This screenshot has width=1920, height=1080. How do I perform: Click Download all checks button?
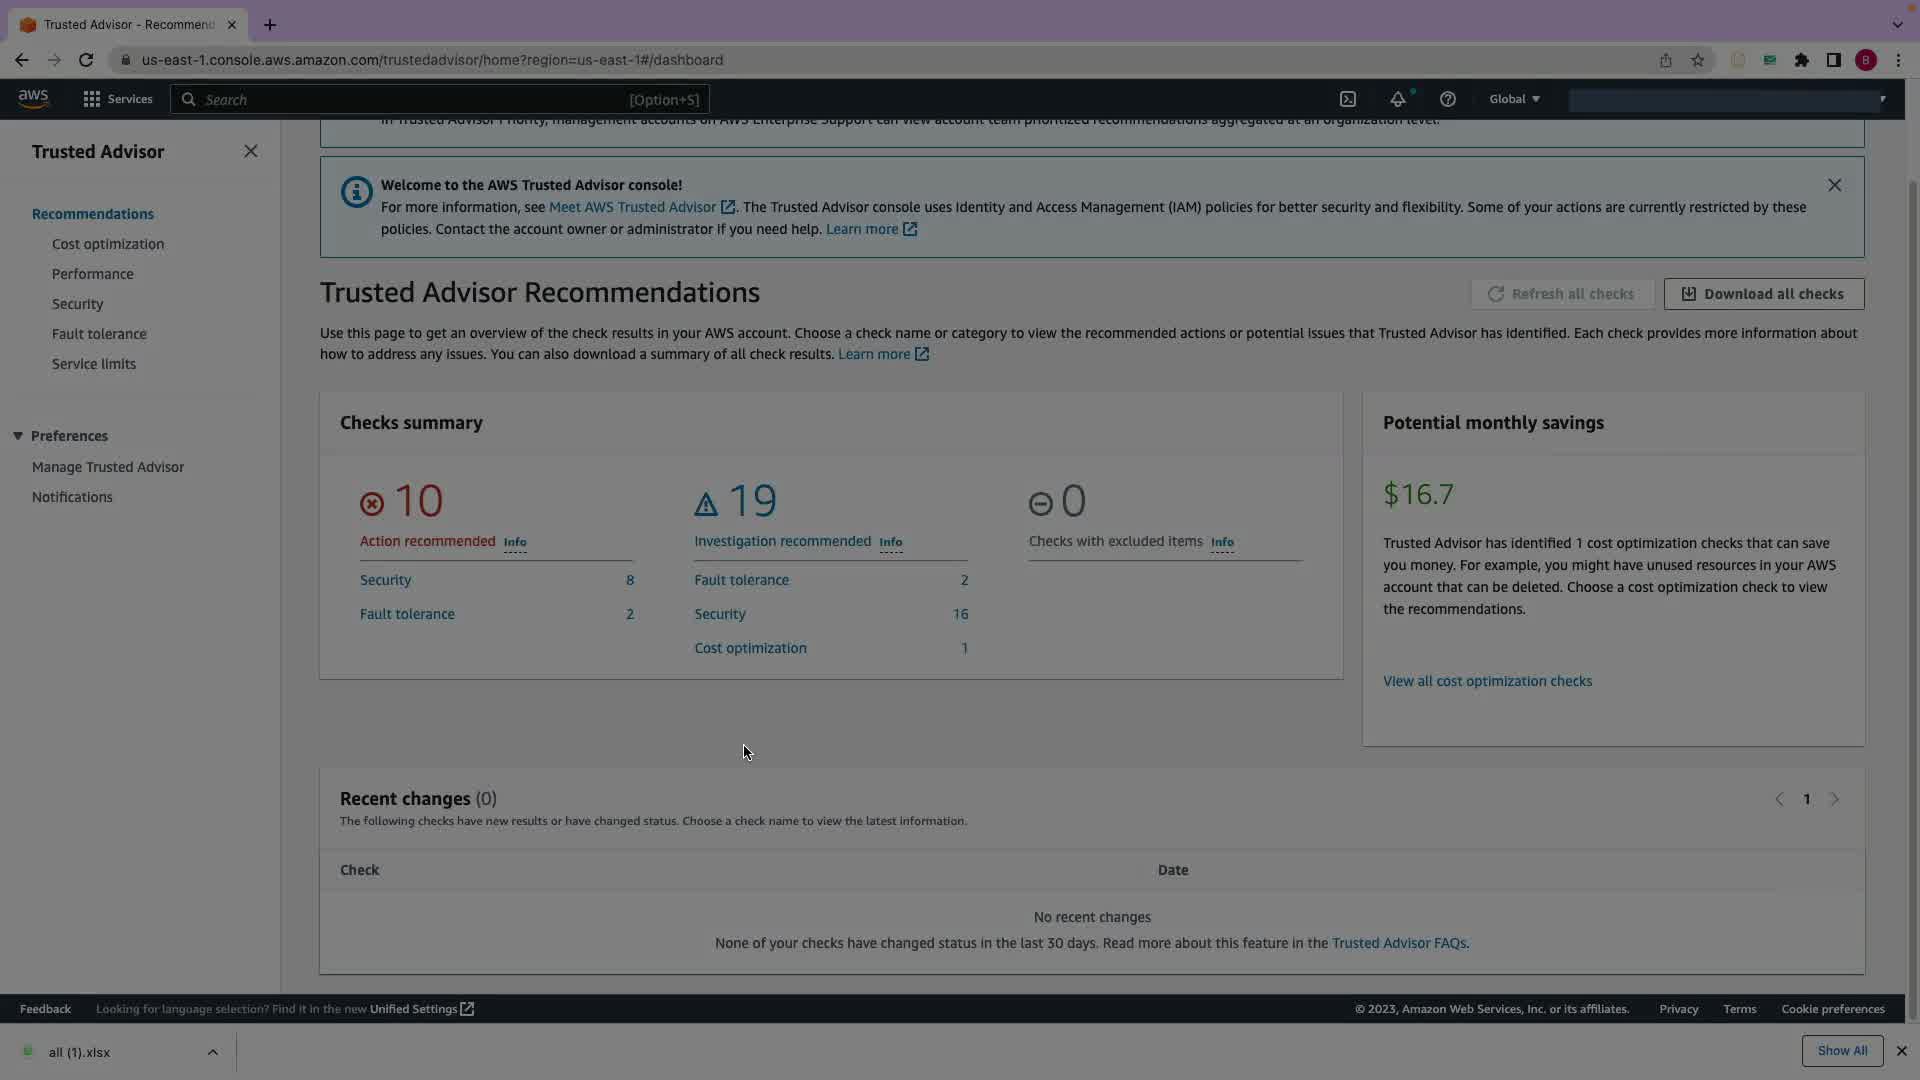point(1763,294)
